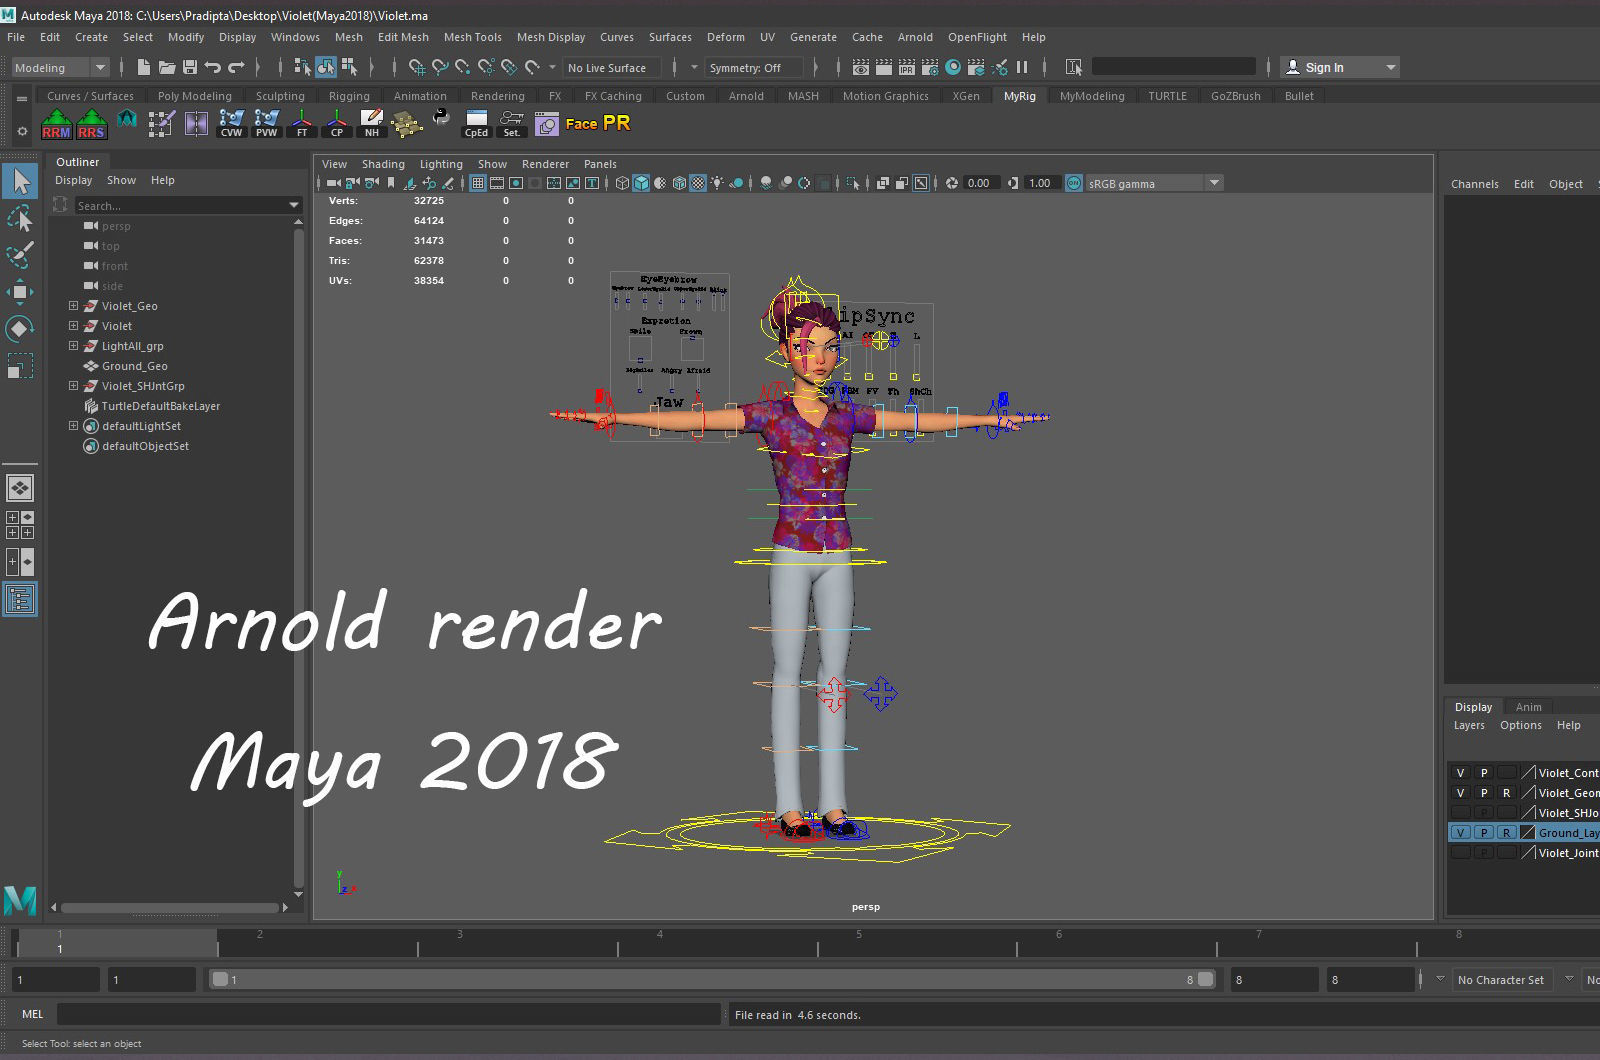Toggle color management button beside sRGB gamma
1600x1060 pixels.
point(1074,183)
